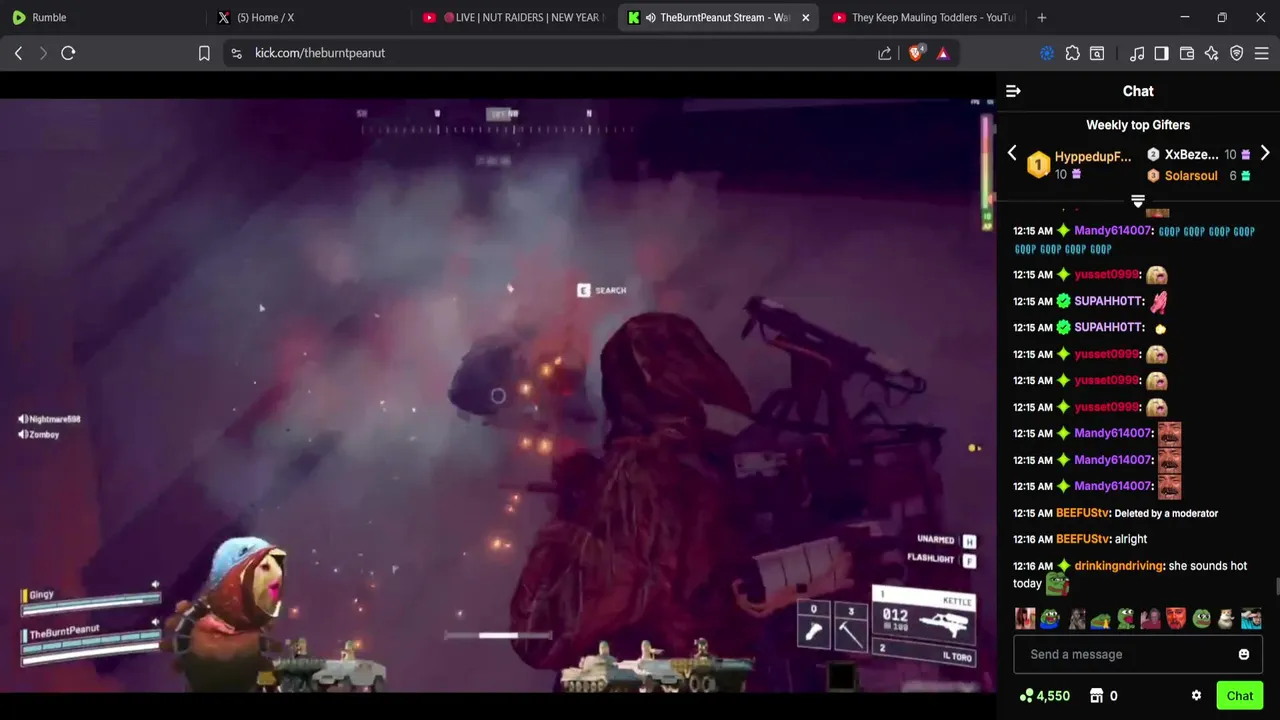
Task: Click Mandy614007 username on GOOP message
Action: (1113, 231)
